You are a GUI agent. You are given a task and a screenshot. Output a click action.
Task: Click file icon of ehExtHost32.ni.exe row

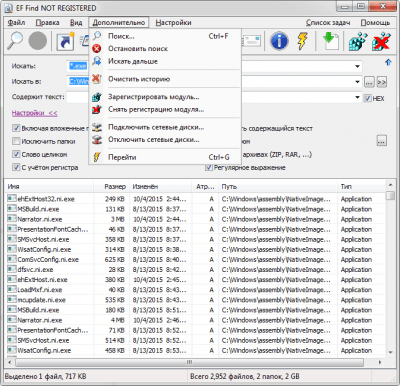pos(12,199)
